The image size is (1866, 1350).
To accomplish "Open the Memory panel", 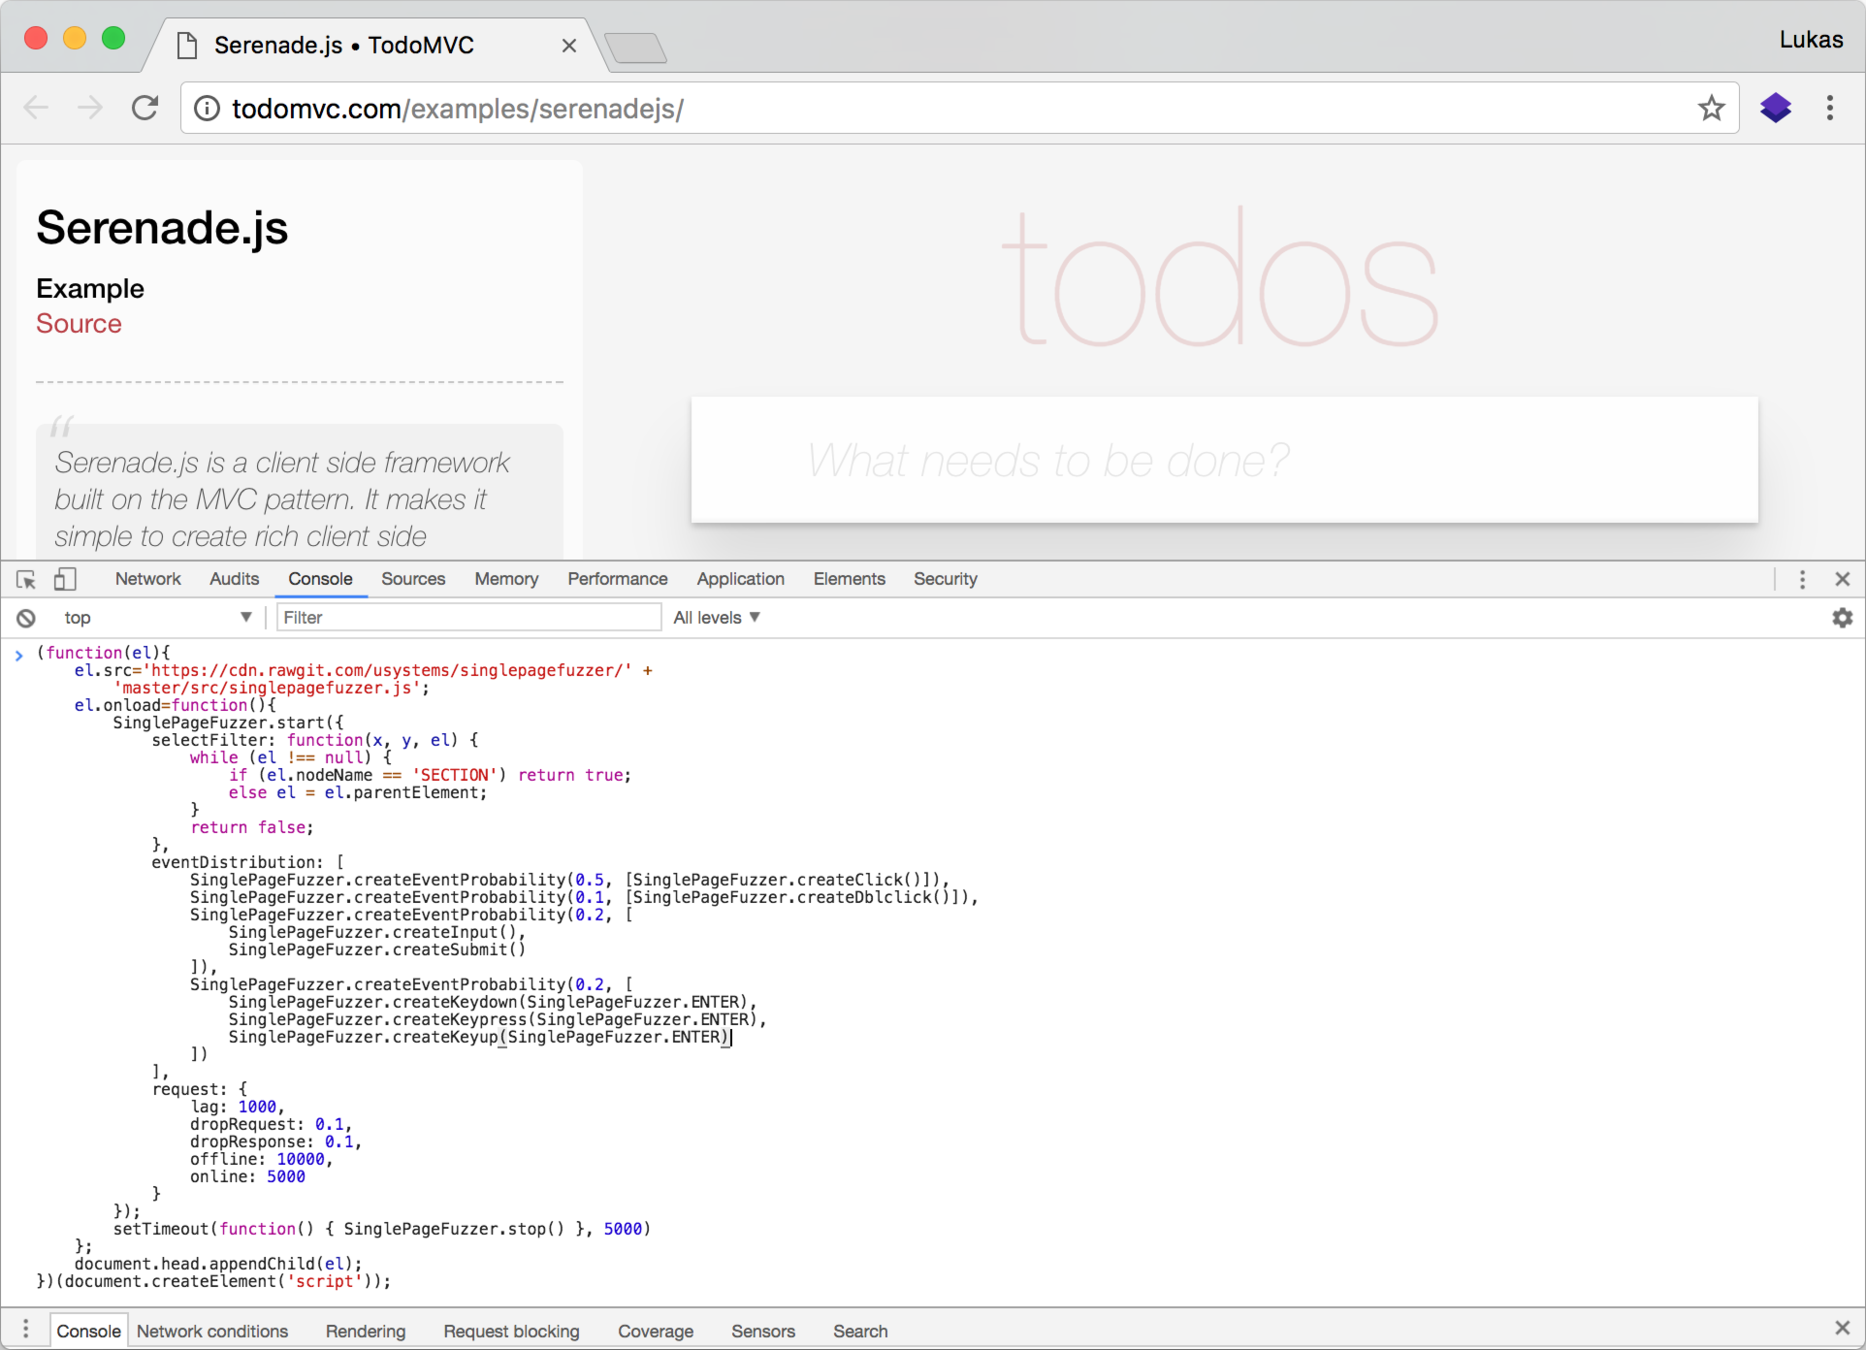I will click(506, 579).
